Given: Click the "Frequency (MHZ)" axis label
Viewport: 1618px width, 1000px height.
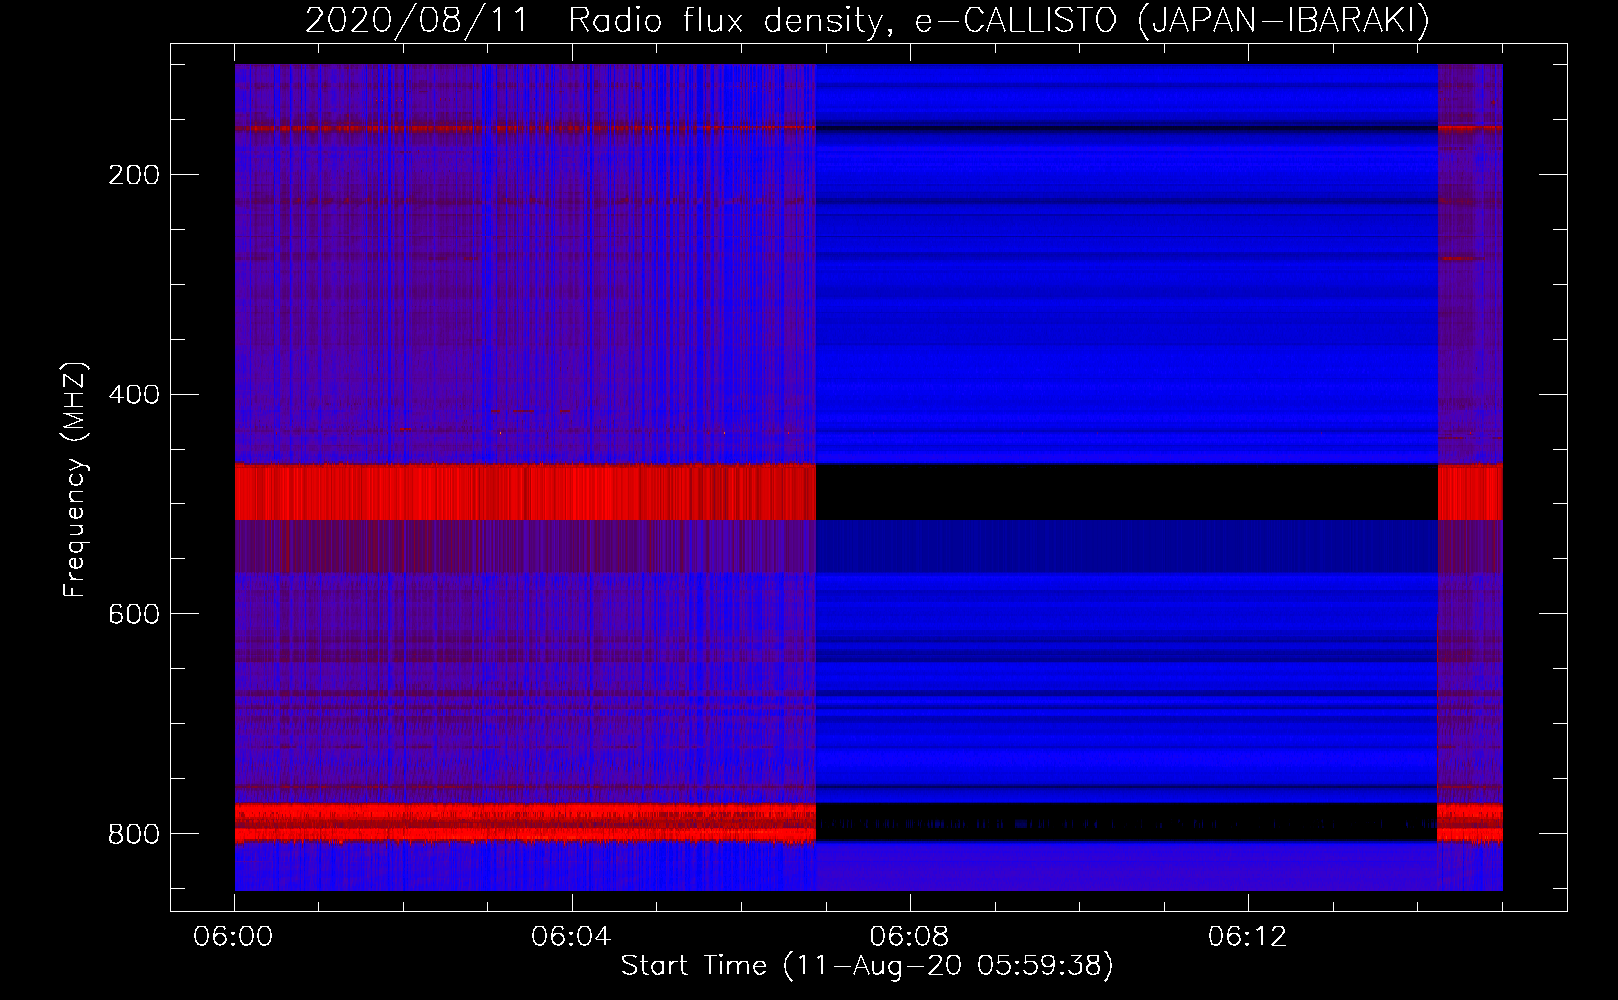Looking at the screenshot, I should click(x=74, y=480).
